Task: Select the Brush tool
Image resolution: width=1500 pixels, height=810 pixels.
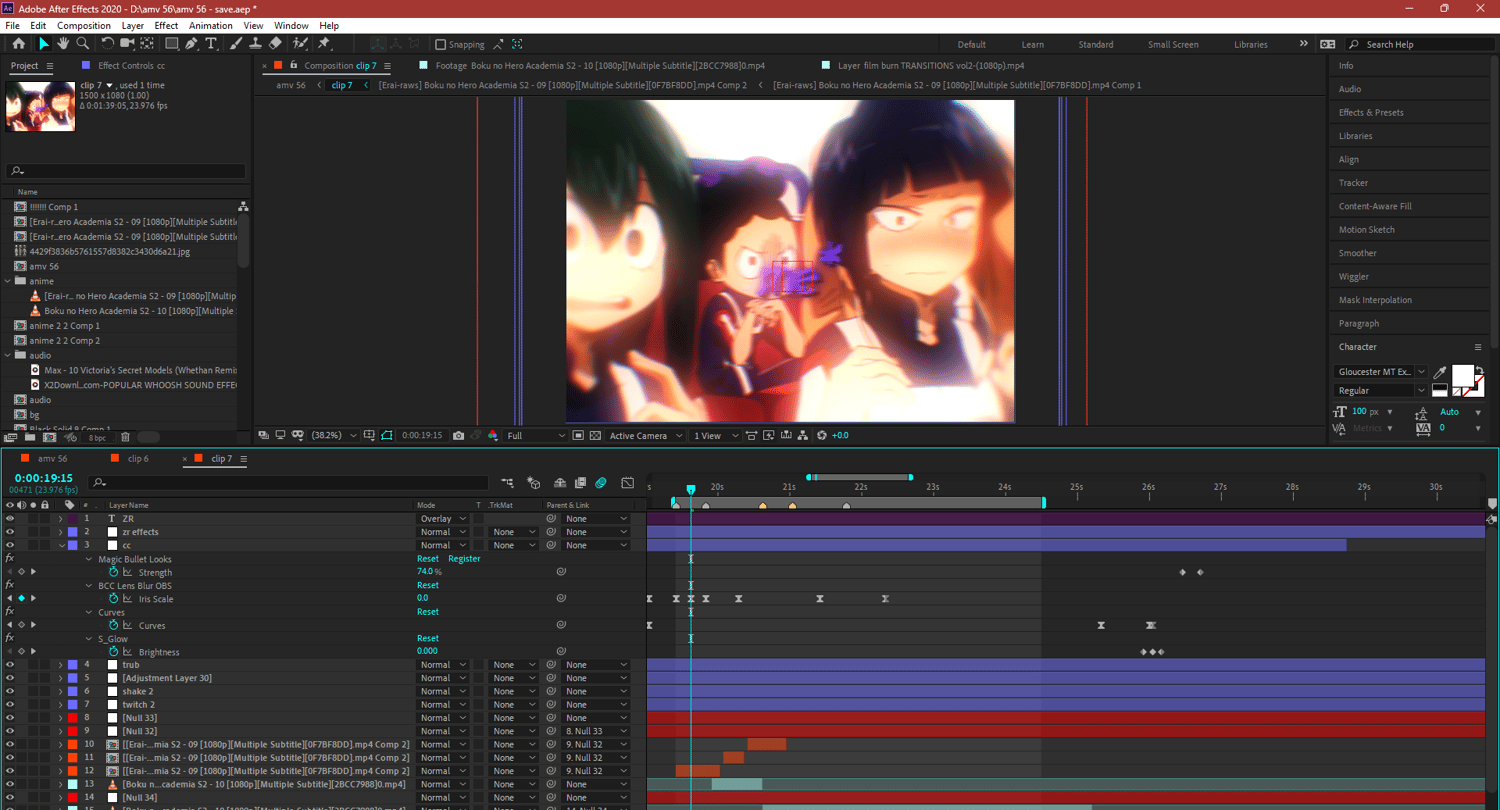Action: click(236, 44)
